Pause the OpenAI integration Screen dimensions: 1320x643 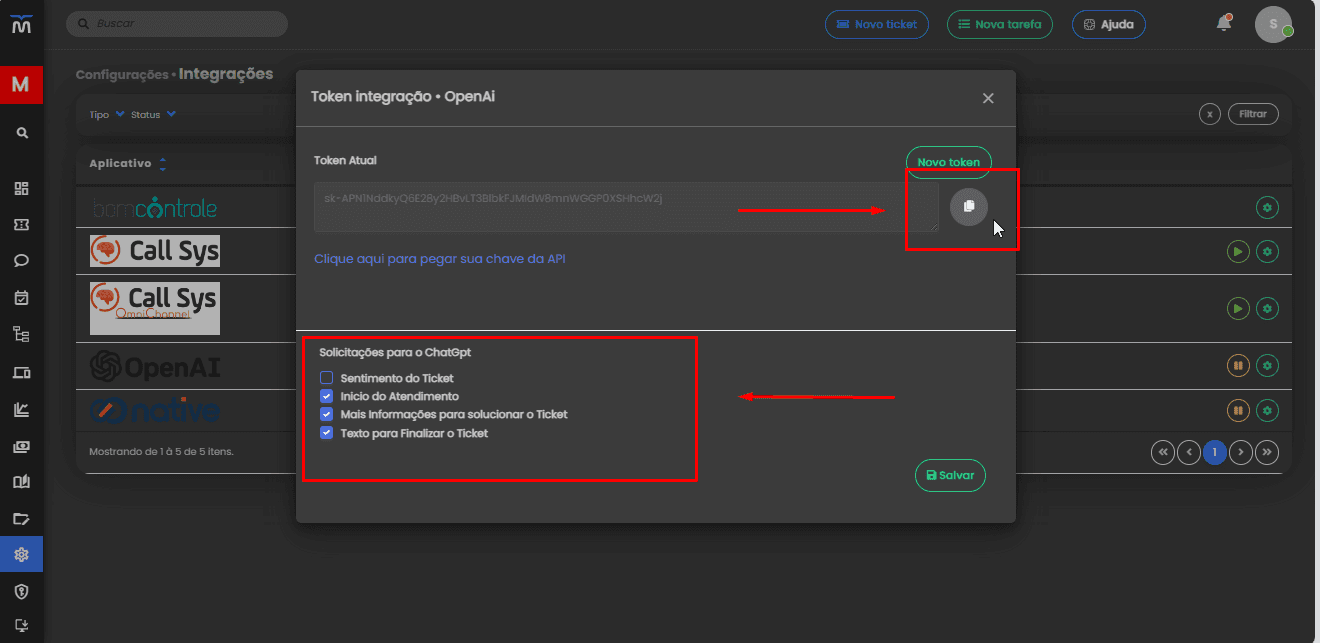point(1238,366)
